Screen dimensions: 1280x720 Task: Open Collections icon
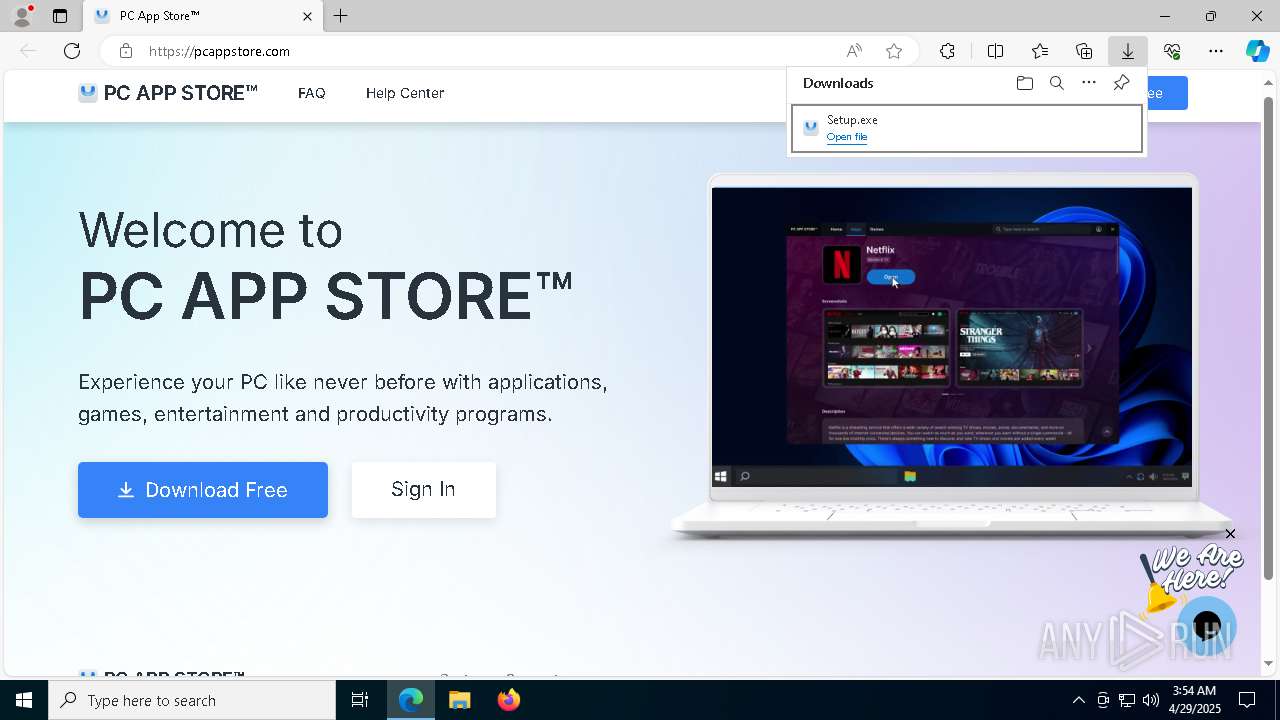point(1084,51)
